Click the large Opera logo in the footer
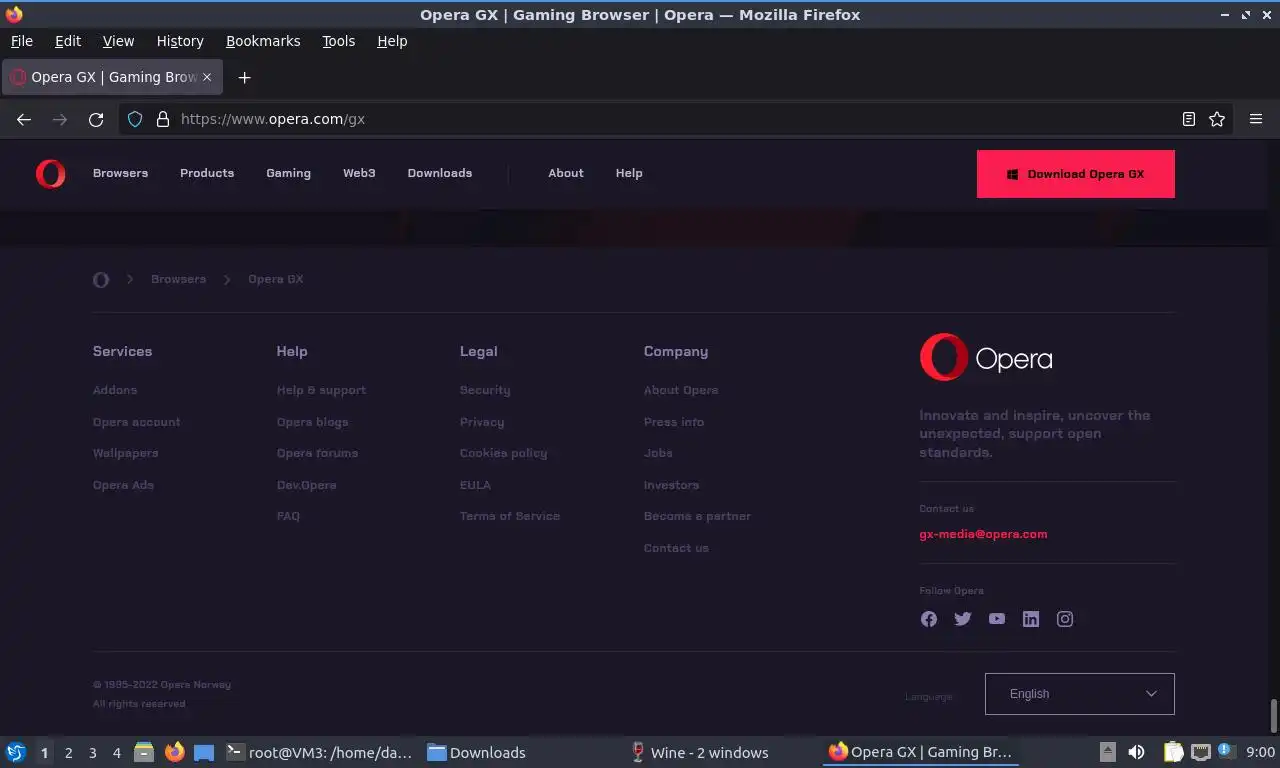 pos(986,357)
